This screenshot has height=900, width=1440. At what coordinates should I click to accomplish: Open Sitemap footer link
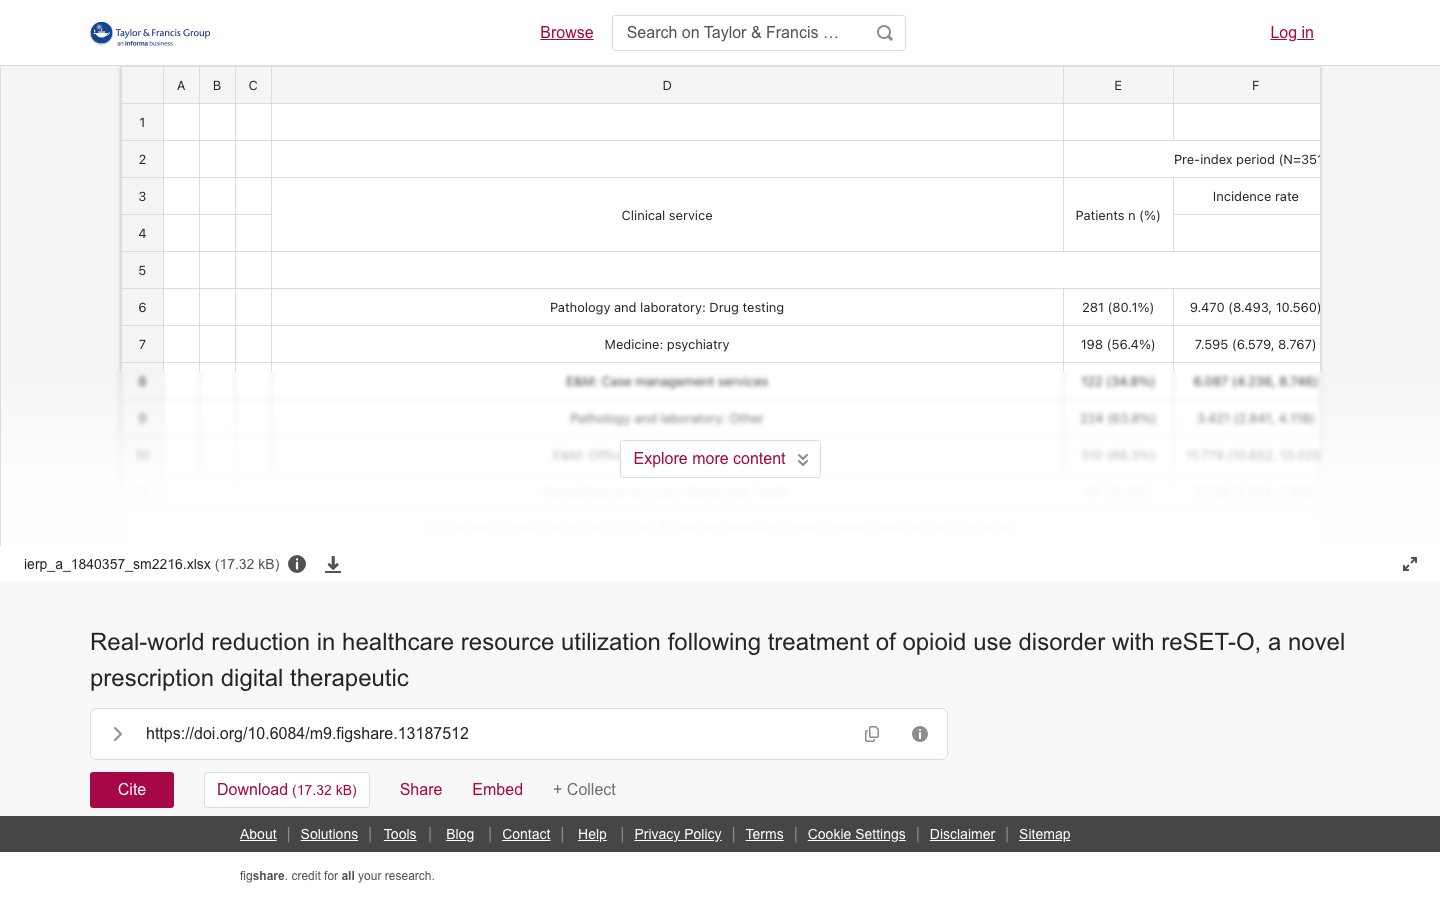(x=1044, y=834)
